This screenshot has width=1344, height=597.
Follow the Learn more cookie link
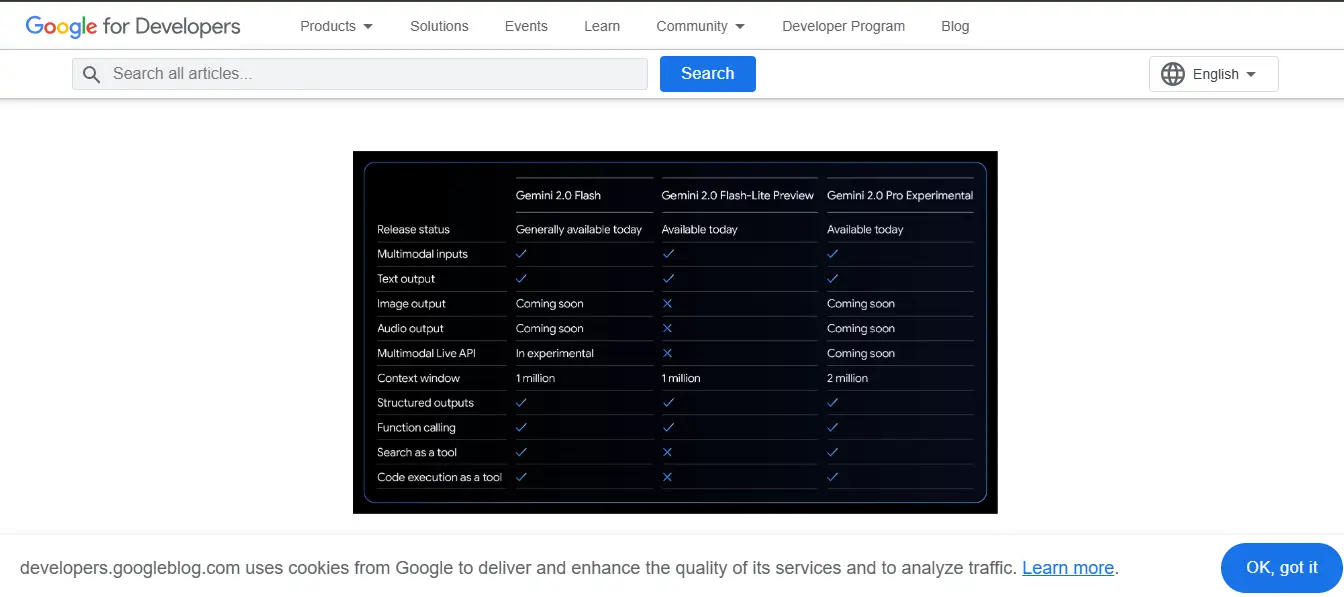pos(1068,568)
